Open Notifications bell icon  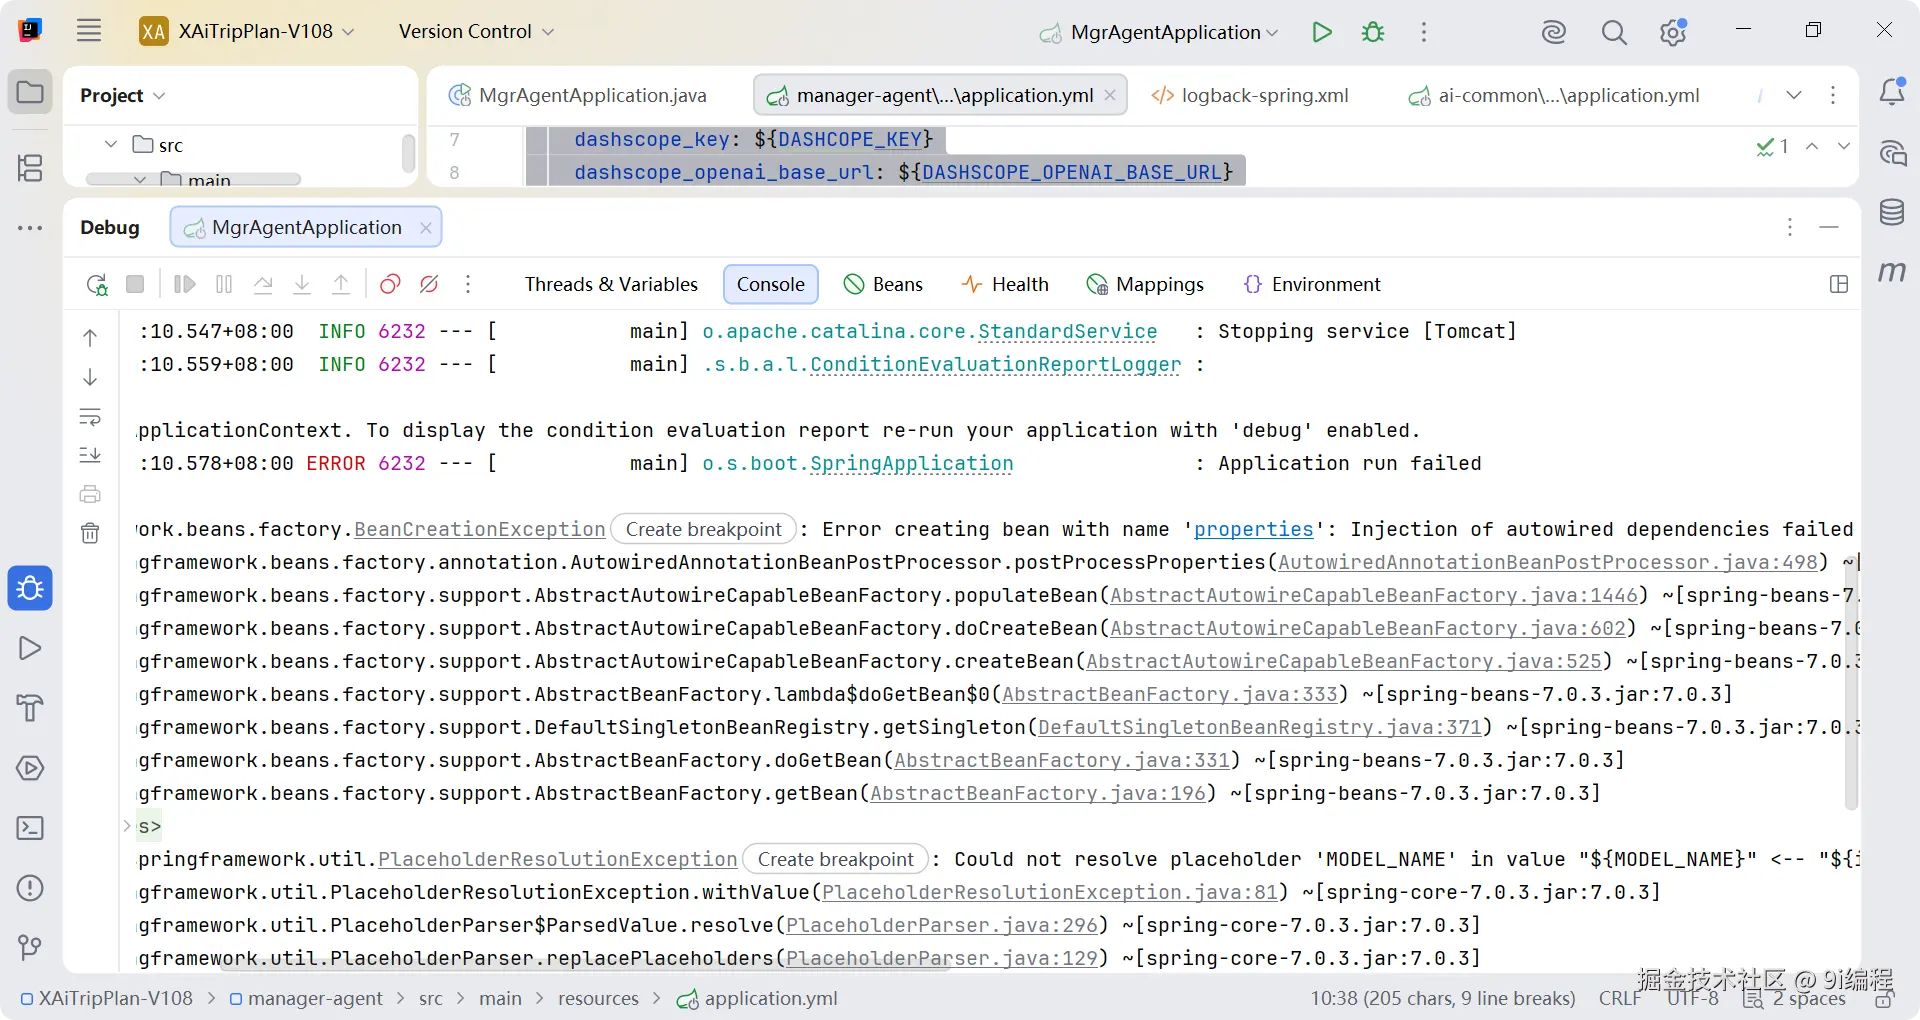pos(1892,92)
